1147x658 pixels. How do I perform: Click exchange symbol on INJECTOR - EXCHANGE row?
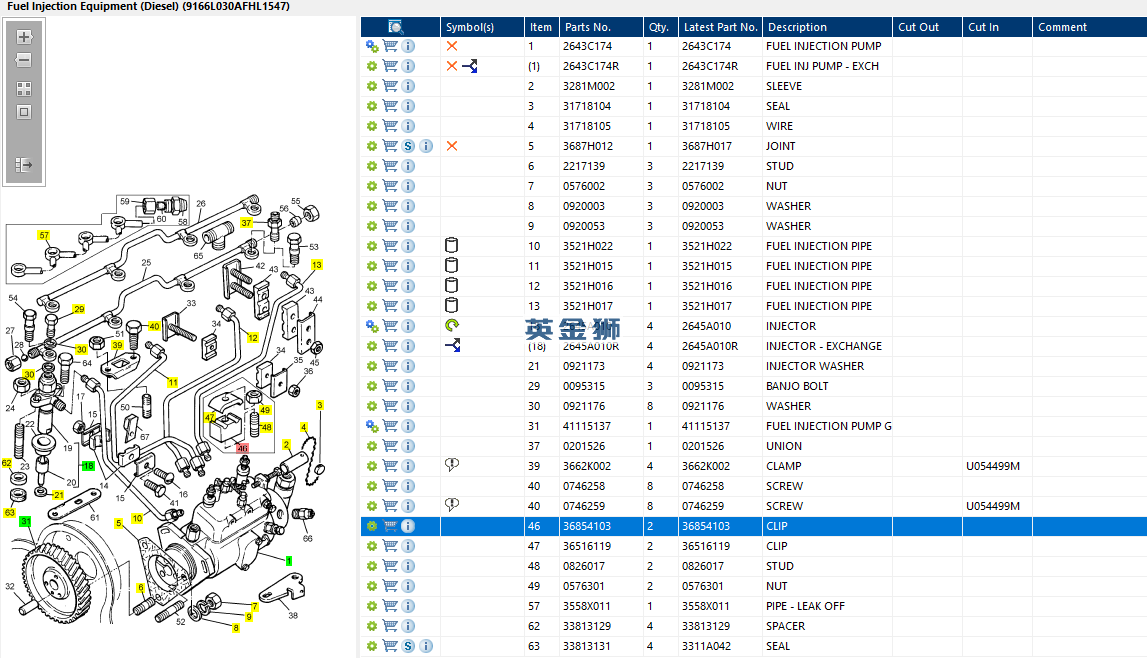(x=453, y=345)
